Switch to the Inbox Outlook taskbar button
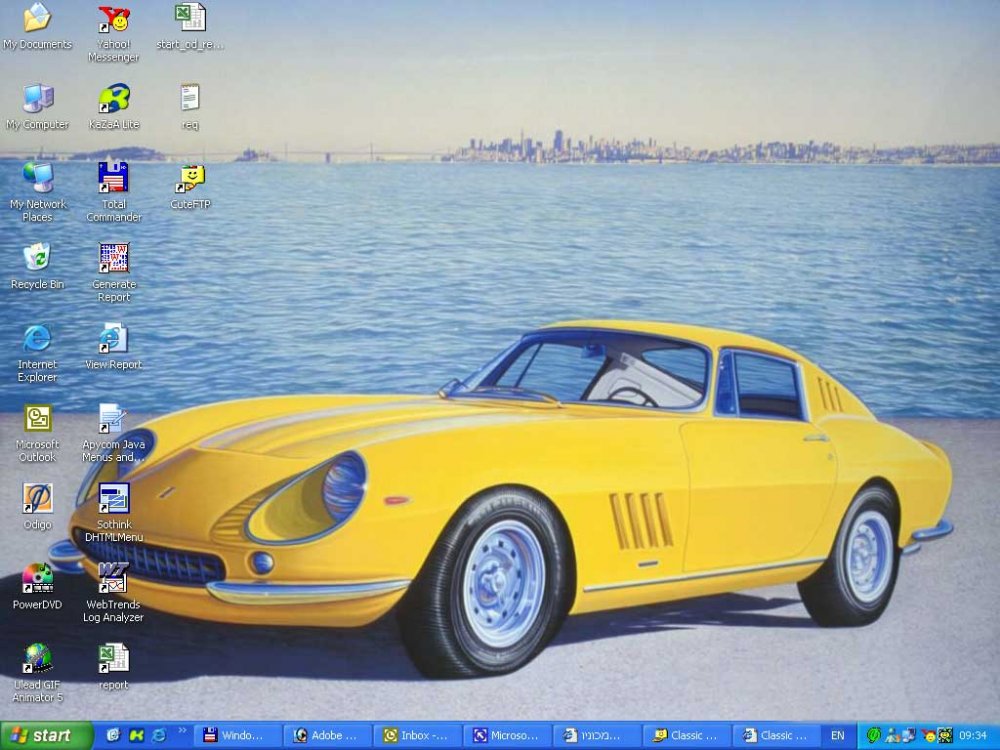The image size is (1000, 750). (x=418, y=735)
